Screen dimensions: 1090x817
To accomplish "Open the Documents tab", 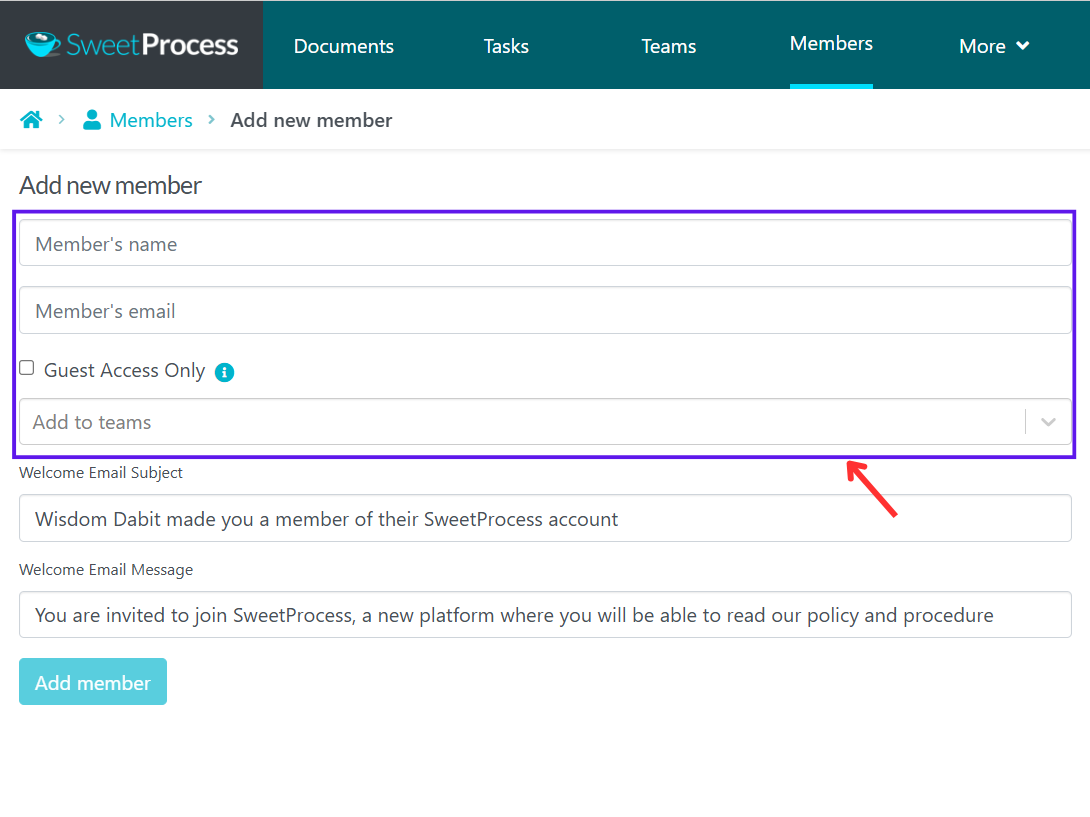I will [343, 46].
